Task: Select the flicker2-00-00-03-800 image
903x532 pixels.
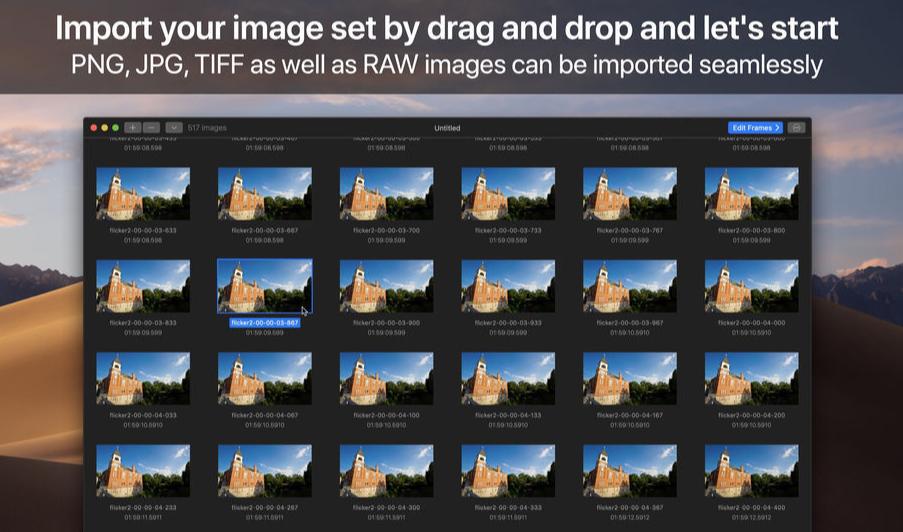Action: (751, 193)
